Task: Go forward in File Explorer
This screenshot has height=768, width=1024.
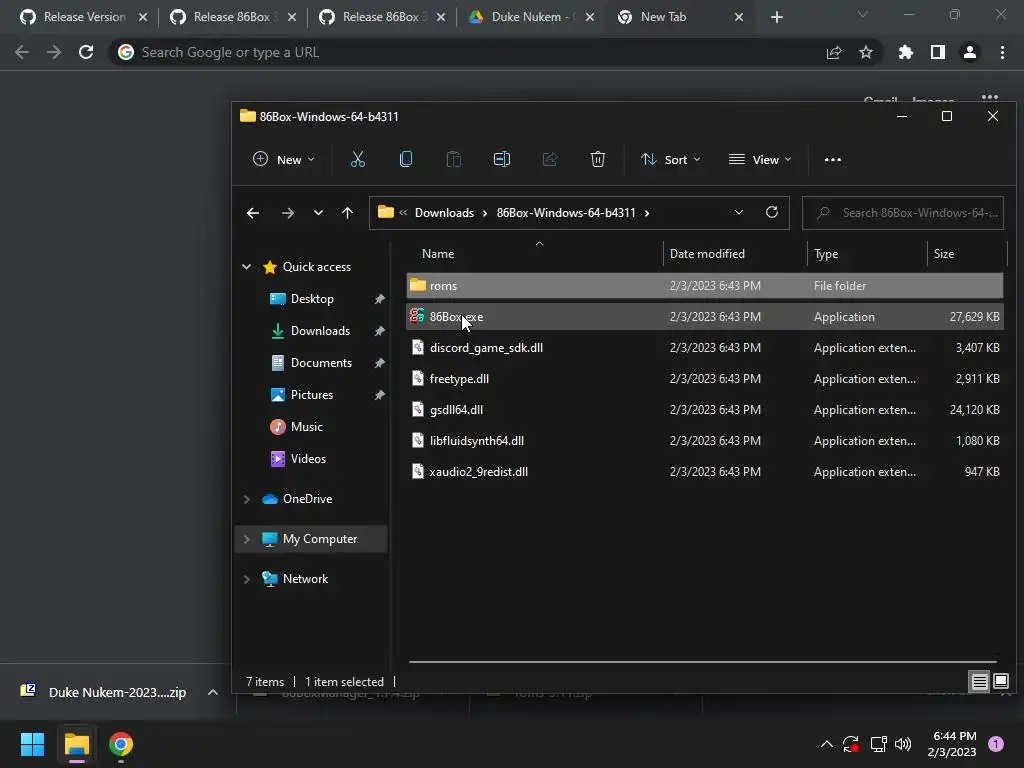Action: 287,213
